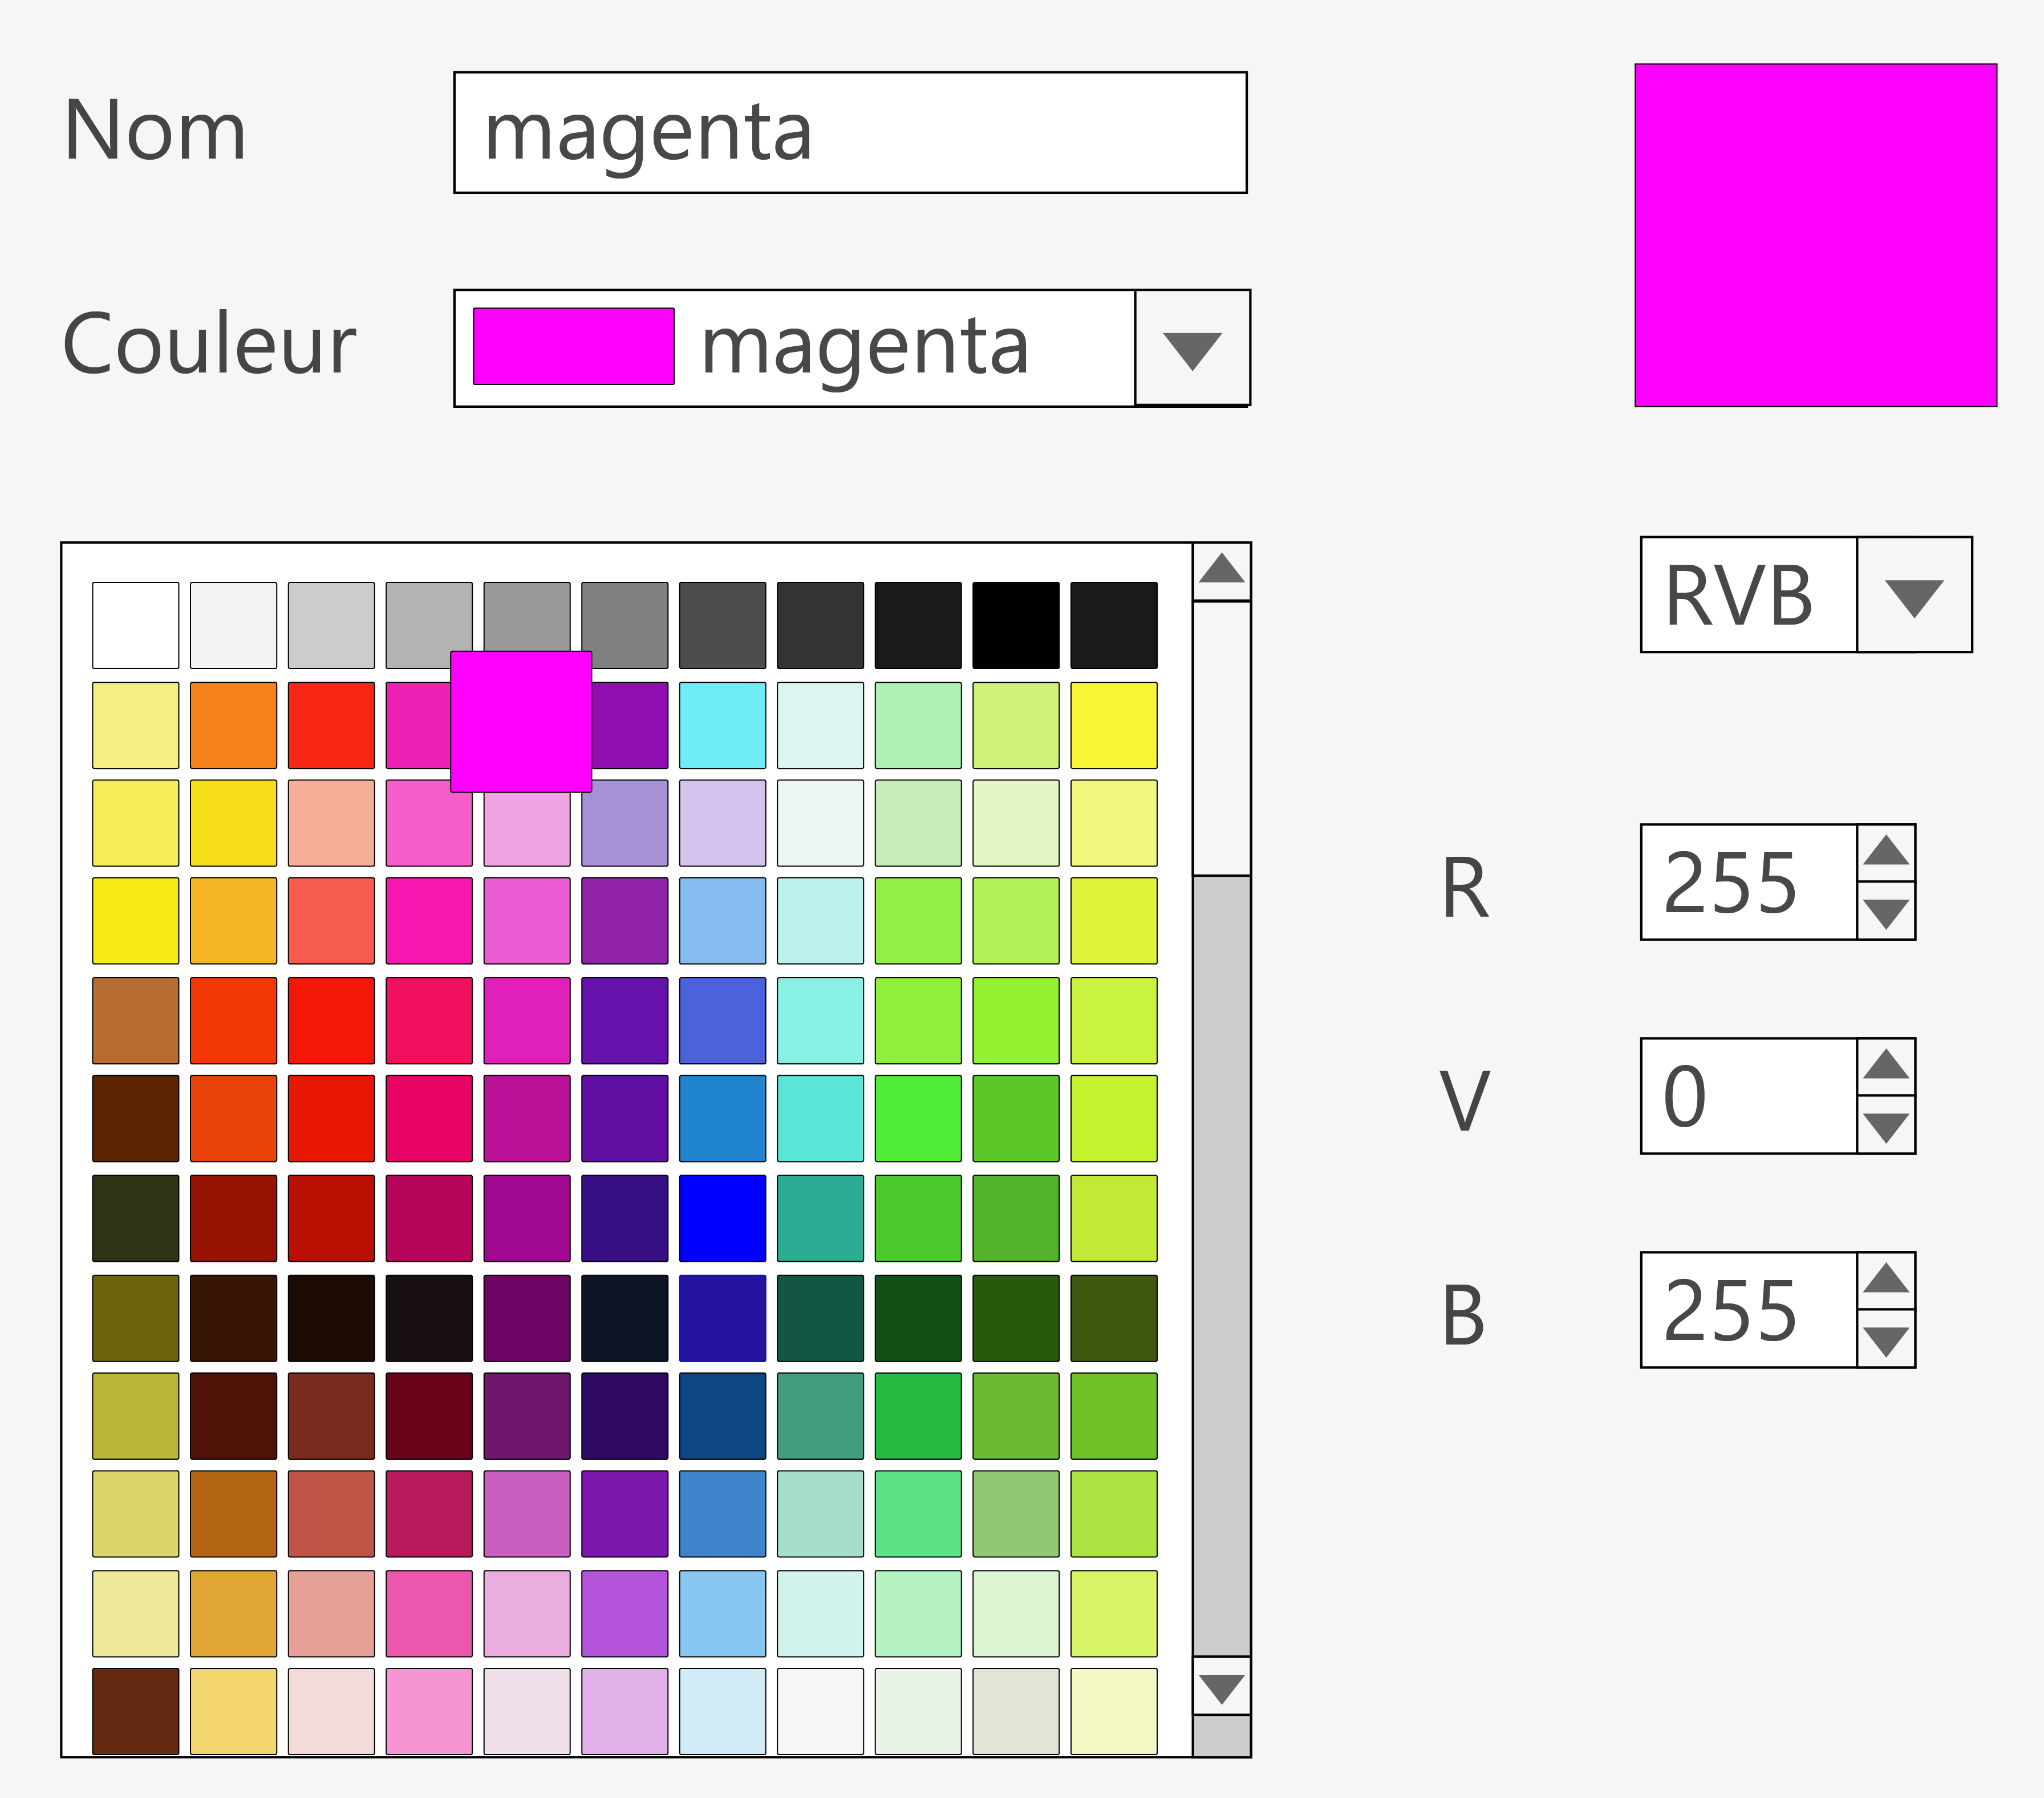Increase the R value with up arrow
Viewport: 2044px width, 1798px height.
pyautogui.click(x=1886, y=852)
